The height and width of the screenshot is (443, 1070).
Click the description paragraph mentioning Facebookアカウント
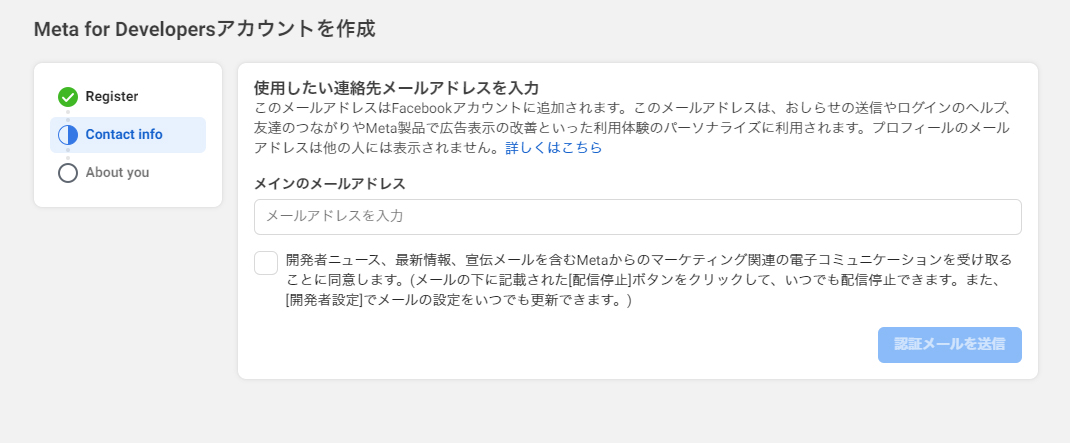point(632,128)
